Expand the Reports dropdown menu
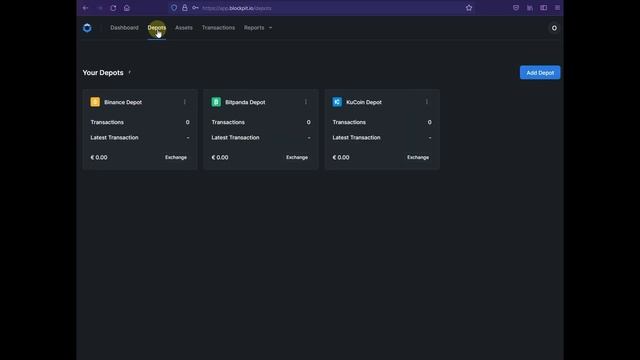 (258, 28)
